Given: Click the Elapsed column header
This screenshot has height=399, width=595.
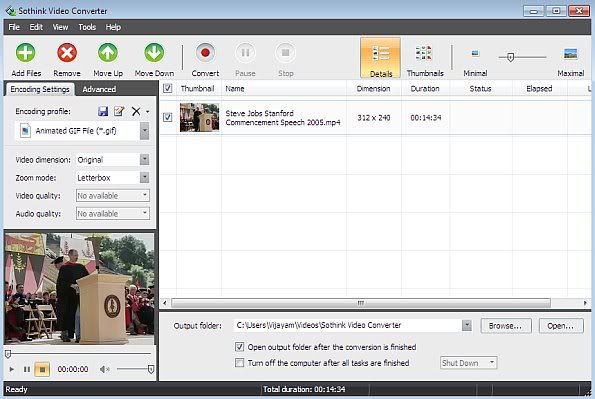Looking at the screenshot, I should click(x=539, y=89).
